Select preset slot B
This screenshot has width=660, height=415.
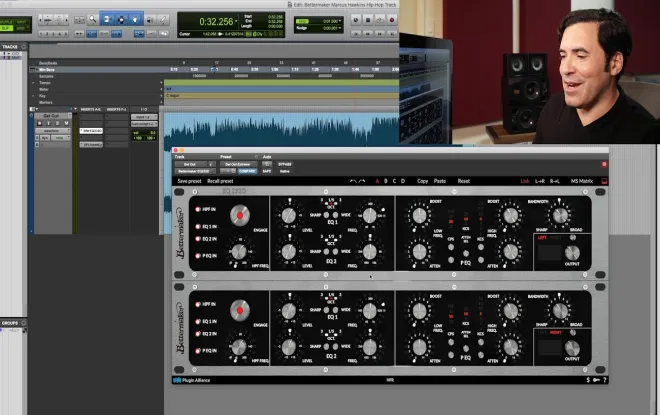(x=386, y=181)
